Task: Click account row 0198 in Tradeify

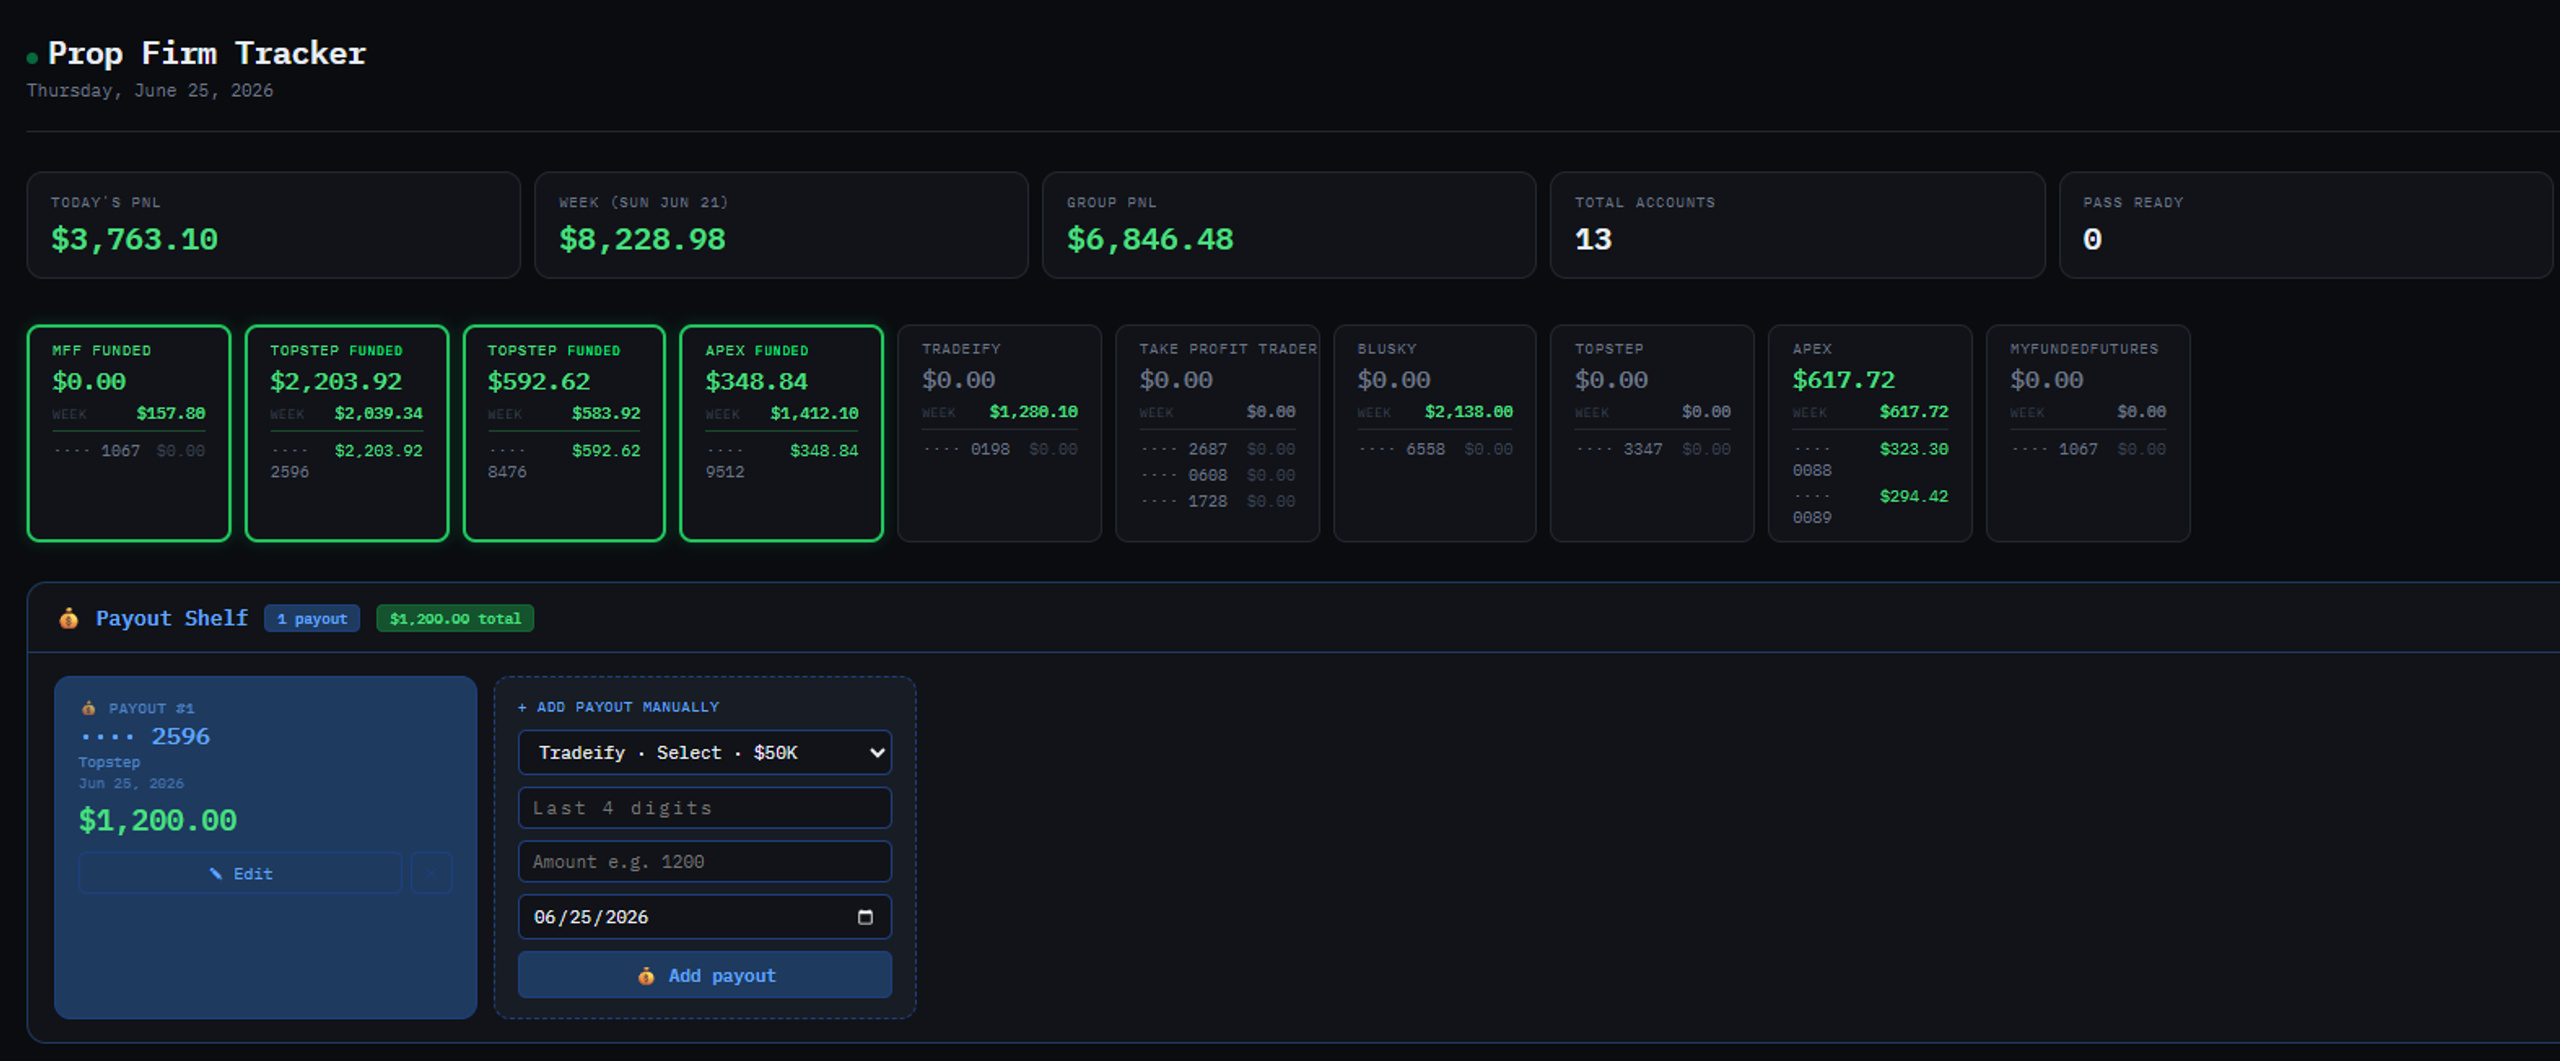Action: (999, 449)
